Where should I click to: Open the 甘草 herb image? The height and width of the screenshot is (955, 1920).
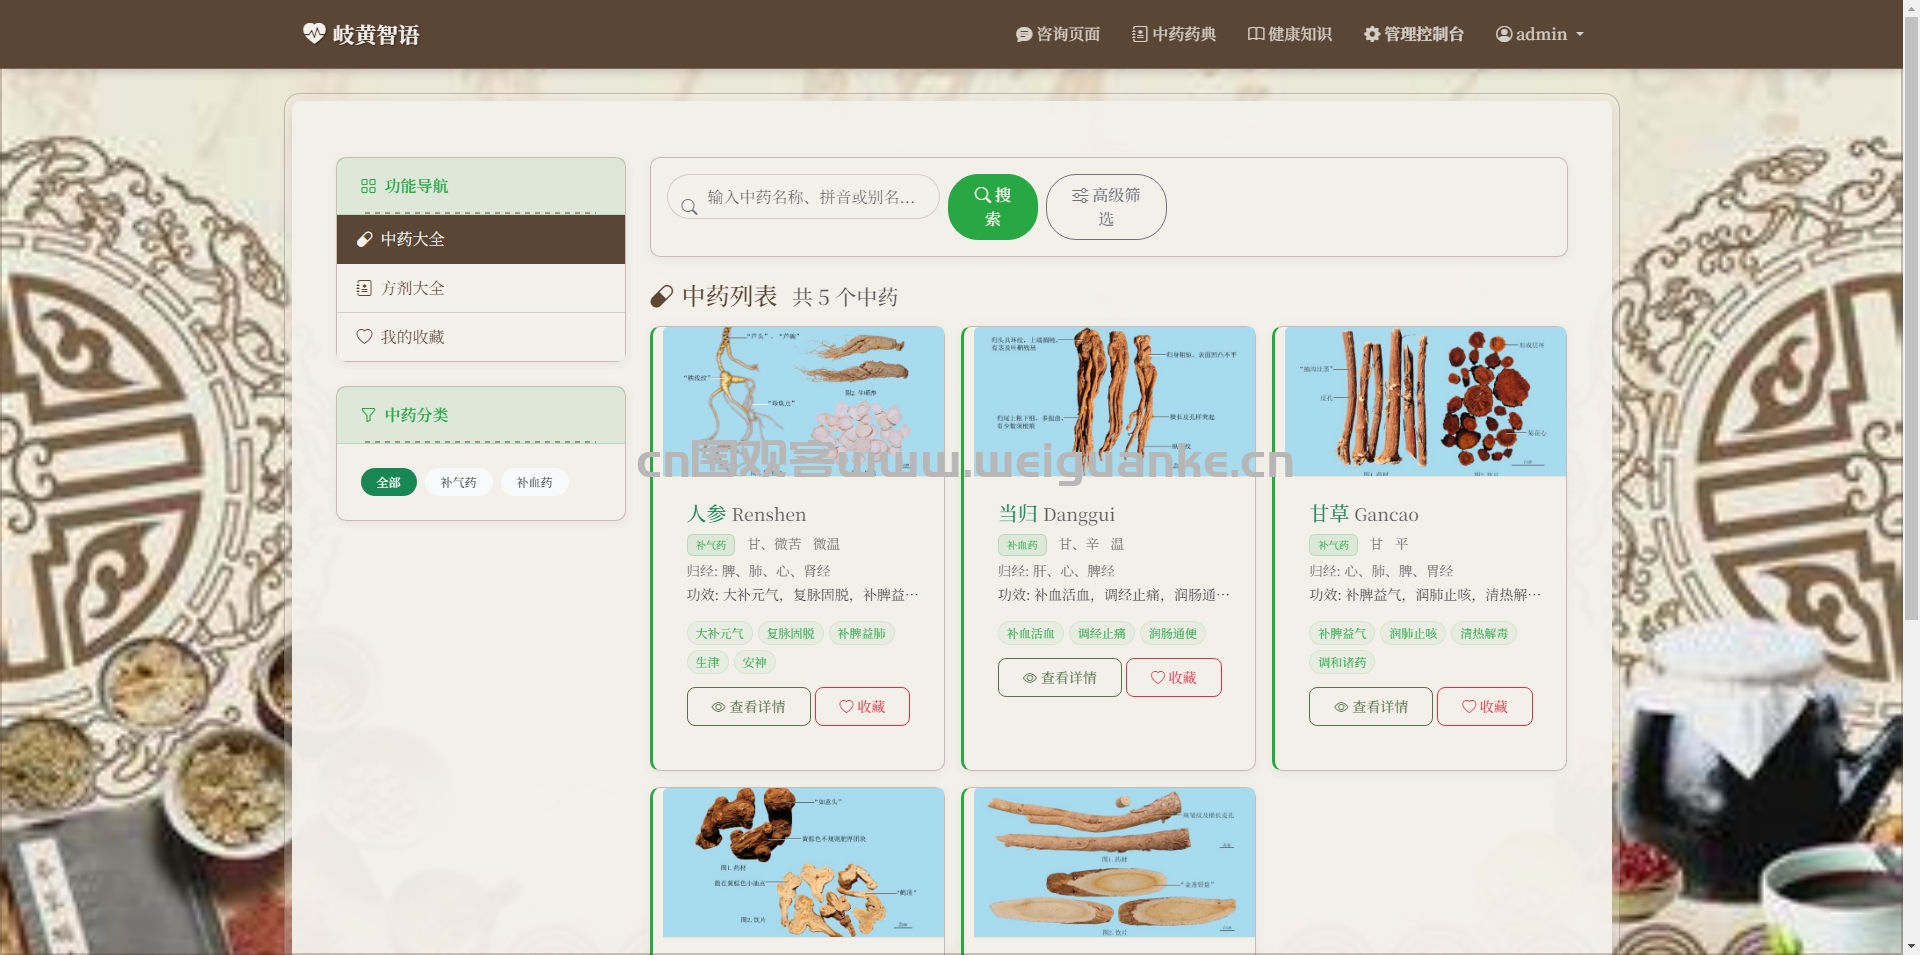[1425, 401]
